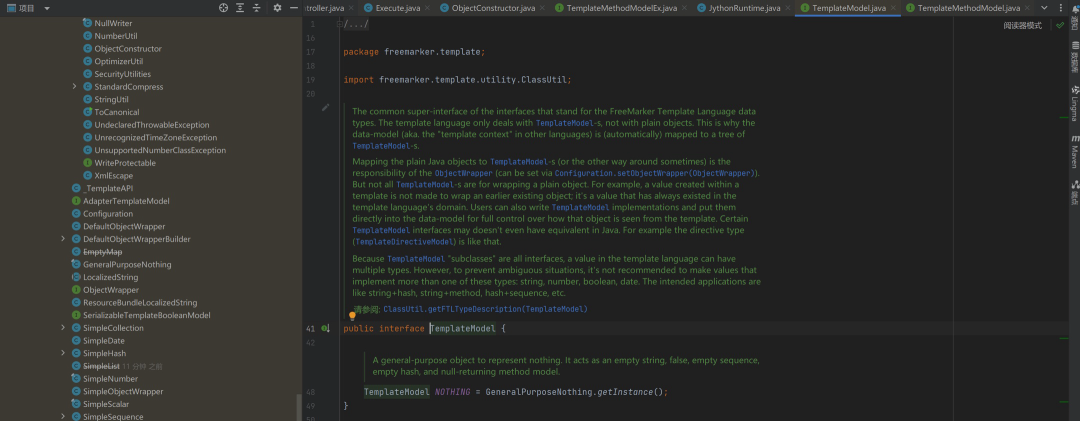The image size is (1080, 421).
Task: Select SecurityUtilities in project tree
Action: [x=123, y=74]
